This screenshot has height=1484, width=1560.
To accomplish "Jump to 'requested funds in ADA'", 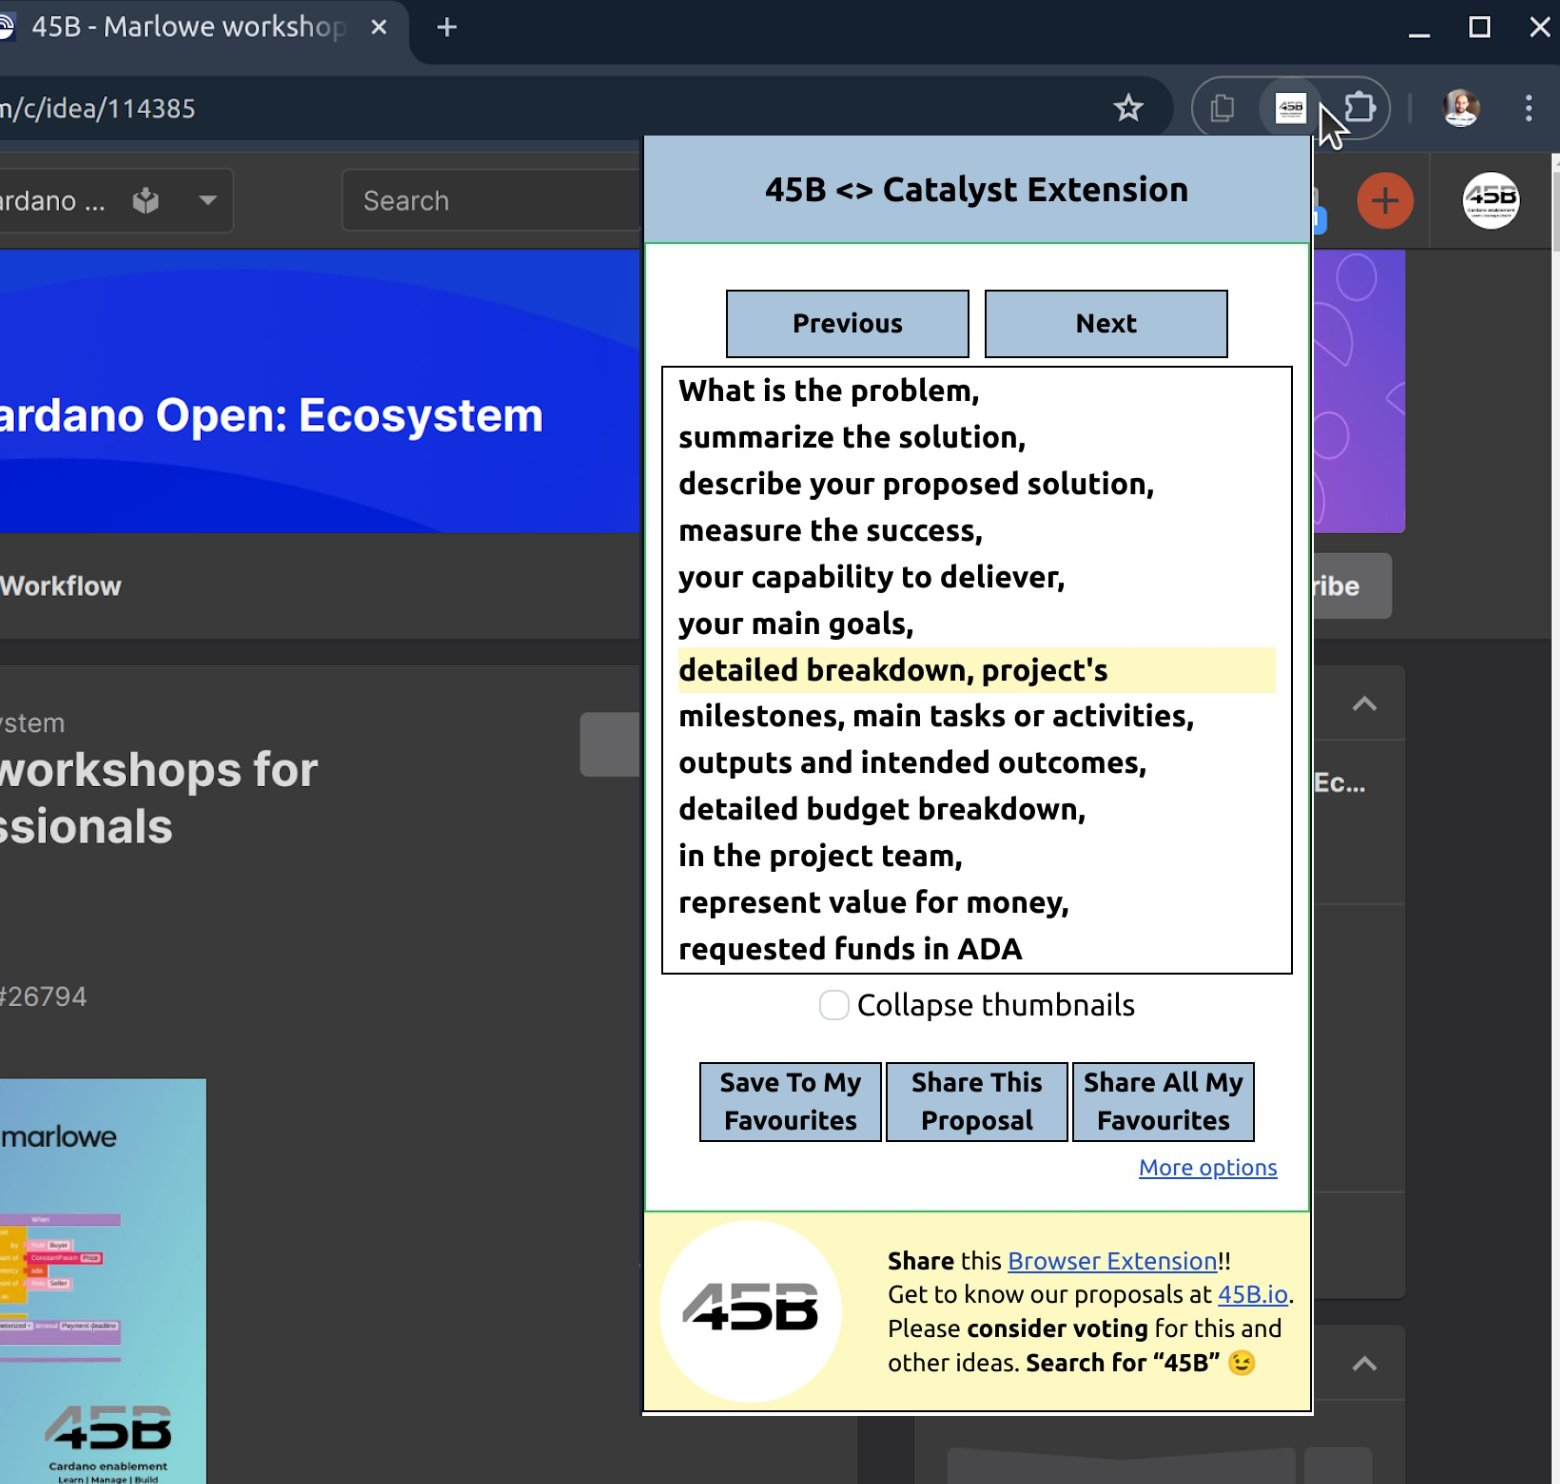I will (850, 949).
